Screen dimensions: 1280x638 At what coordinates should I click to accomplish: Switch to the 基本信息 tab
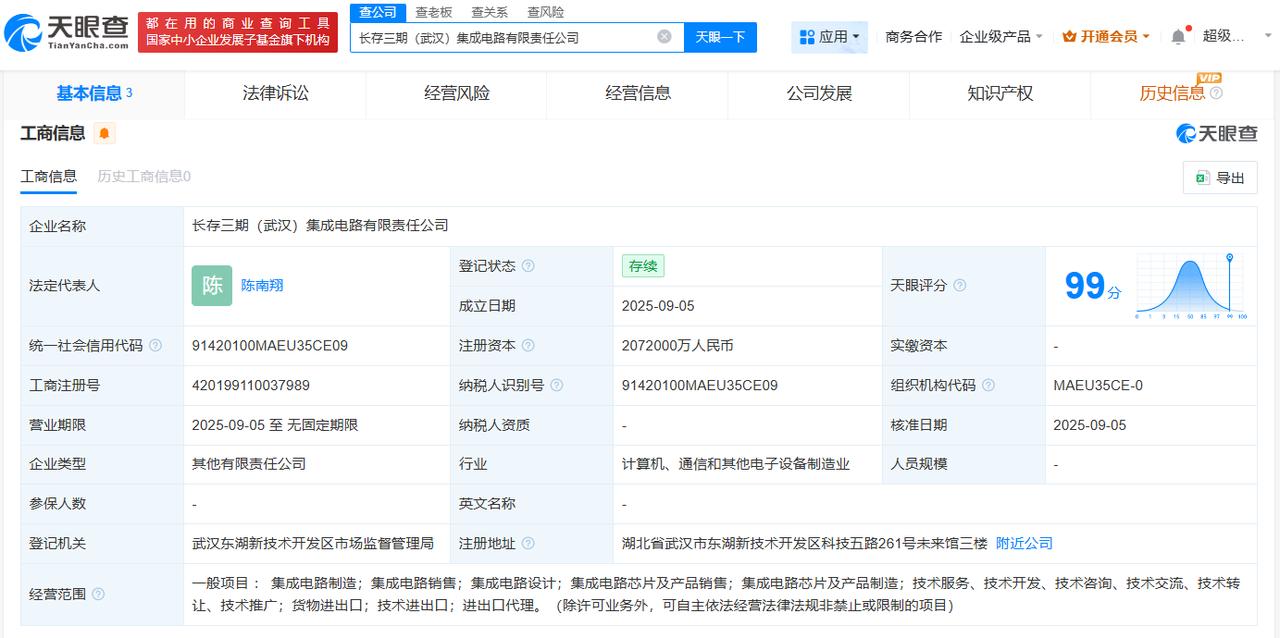pyautogui.click(x=94, y=93)
